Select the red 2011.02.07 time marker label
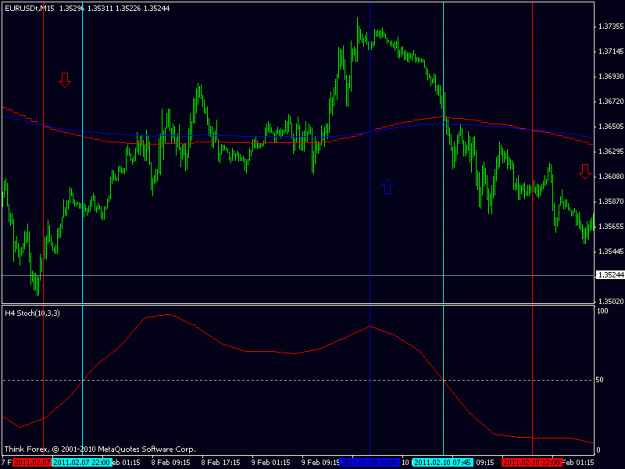The height and width of the screenshot is (469, 625). 31,462
